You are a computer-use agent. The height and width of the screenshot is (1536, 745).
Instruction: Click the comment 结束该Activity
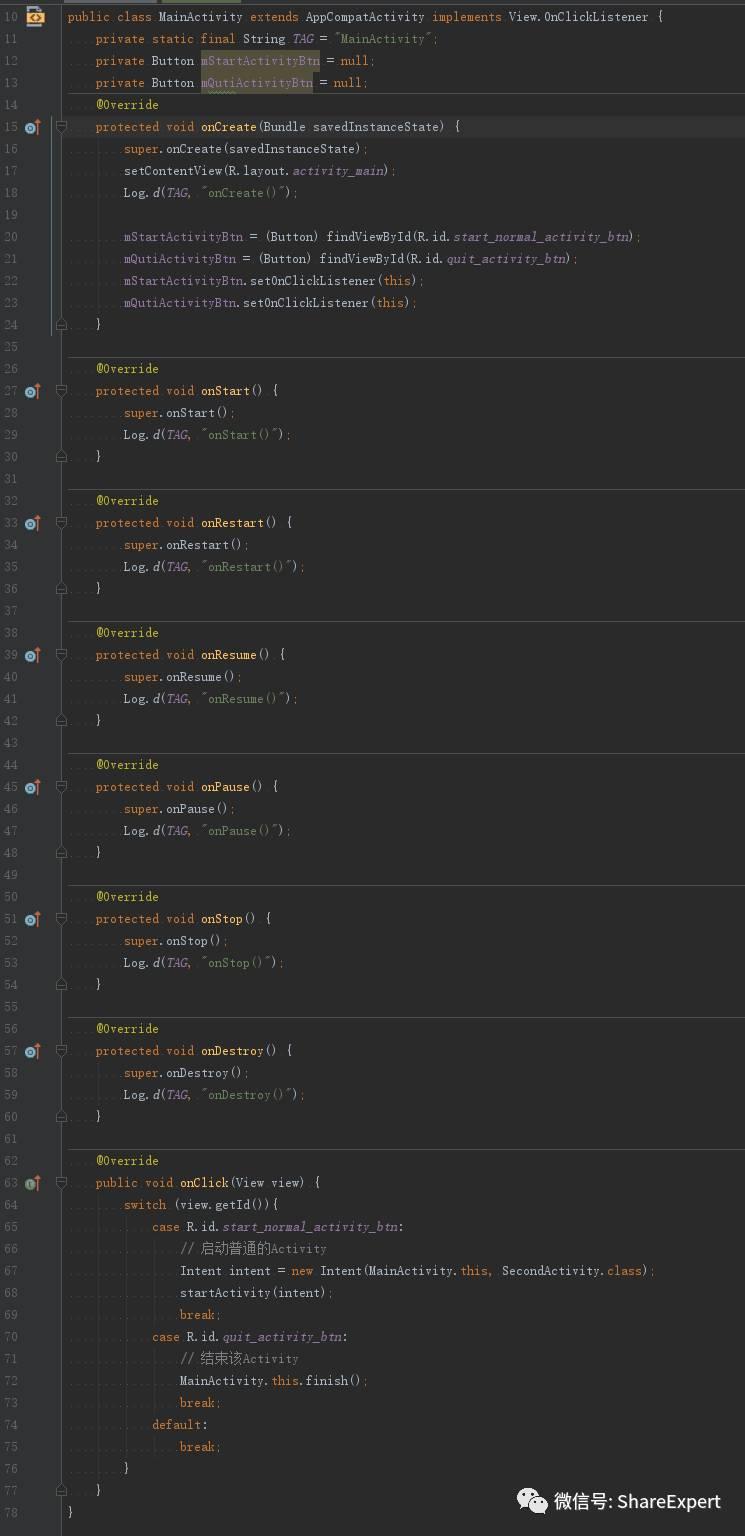(239, 1359)
